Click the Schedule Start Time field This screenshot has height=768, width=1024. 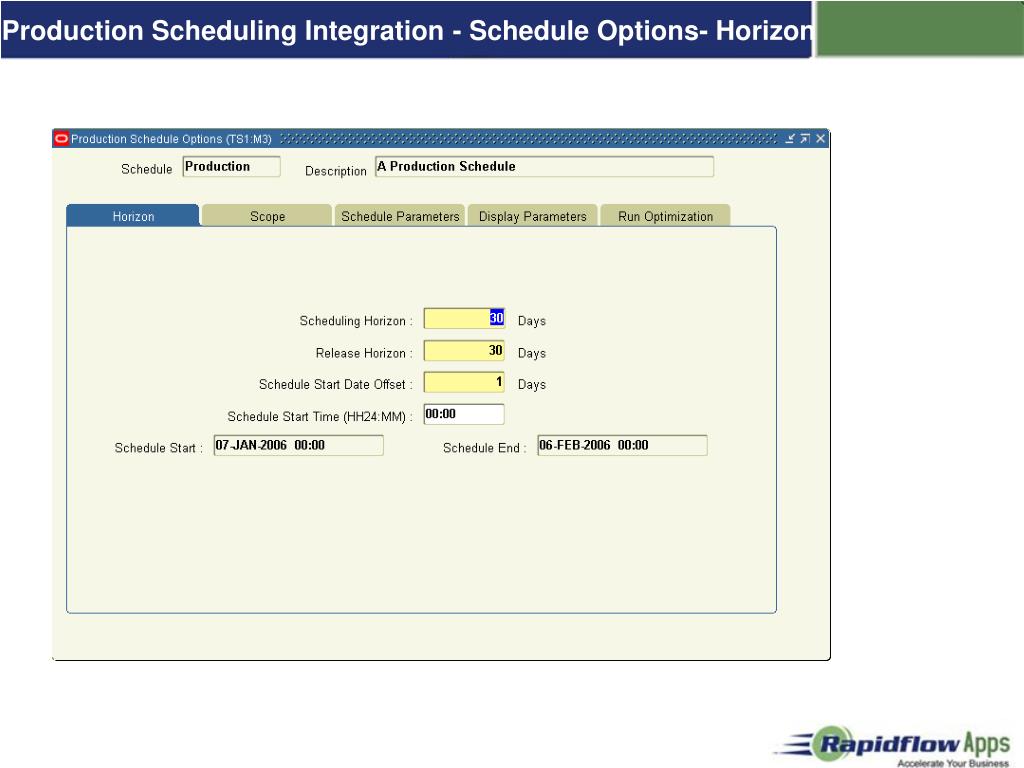pyautogui.click(x=464, y=414)
